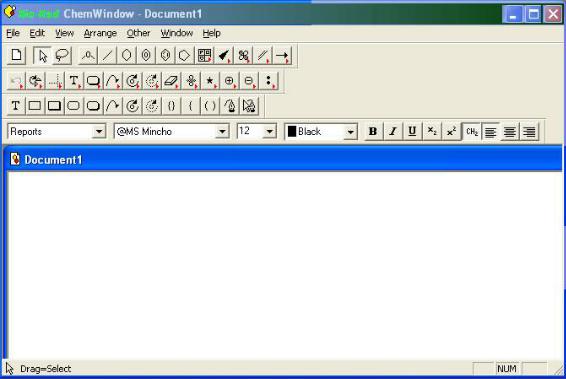The height and width of the screenshot is (379, 566).
Task: Open the Other menu
Action: pyautogui.click(x=138, y=33)
